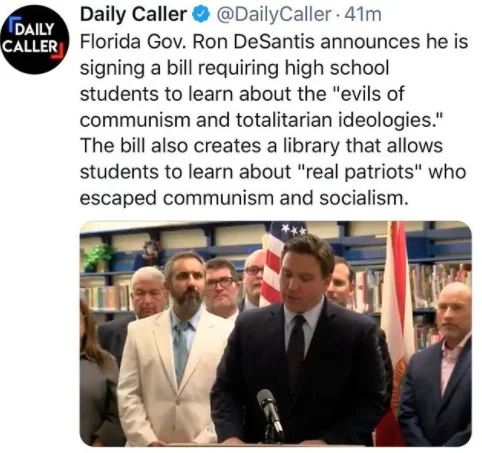Viewport: 482px width, 453px height.
Task: Click the American flag behind the speaker
Action: coord(278,262)
